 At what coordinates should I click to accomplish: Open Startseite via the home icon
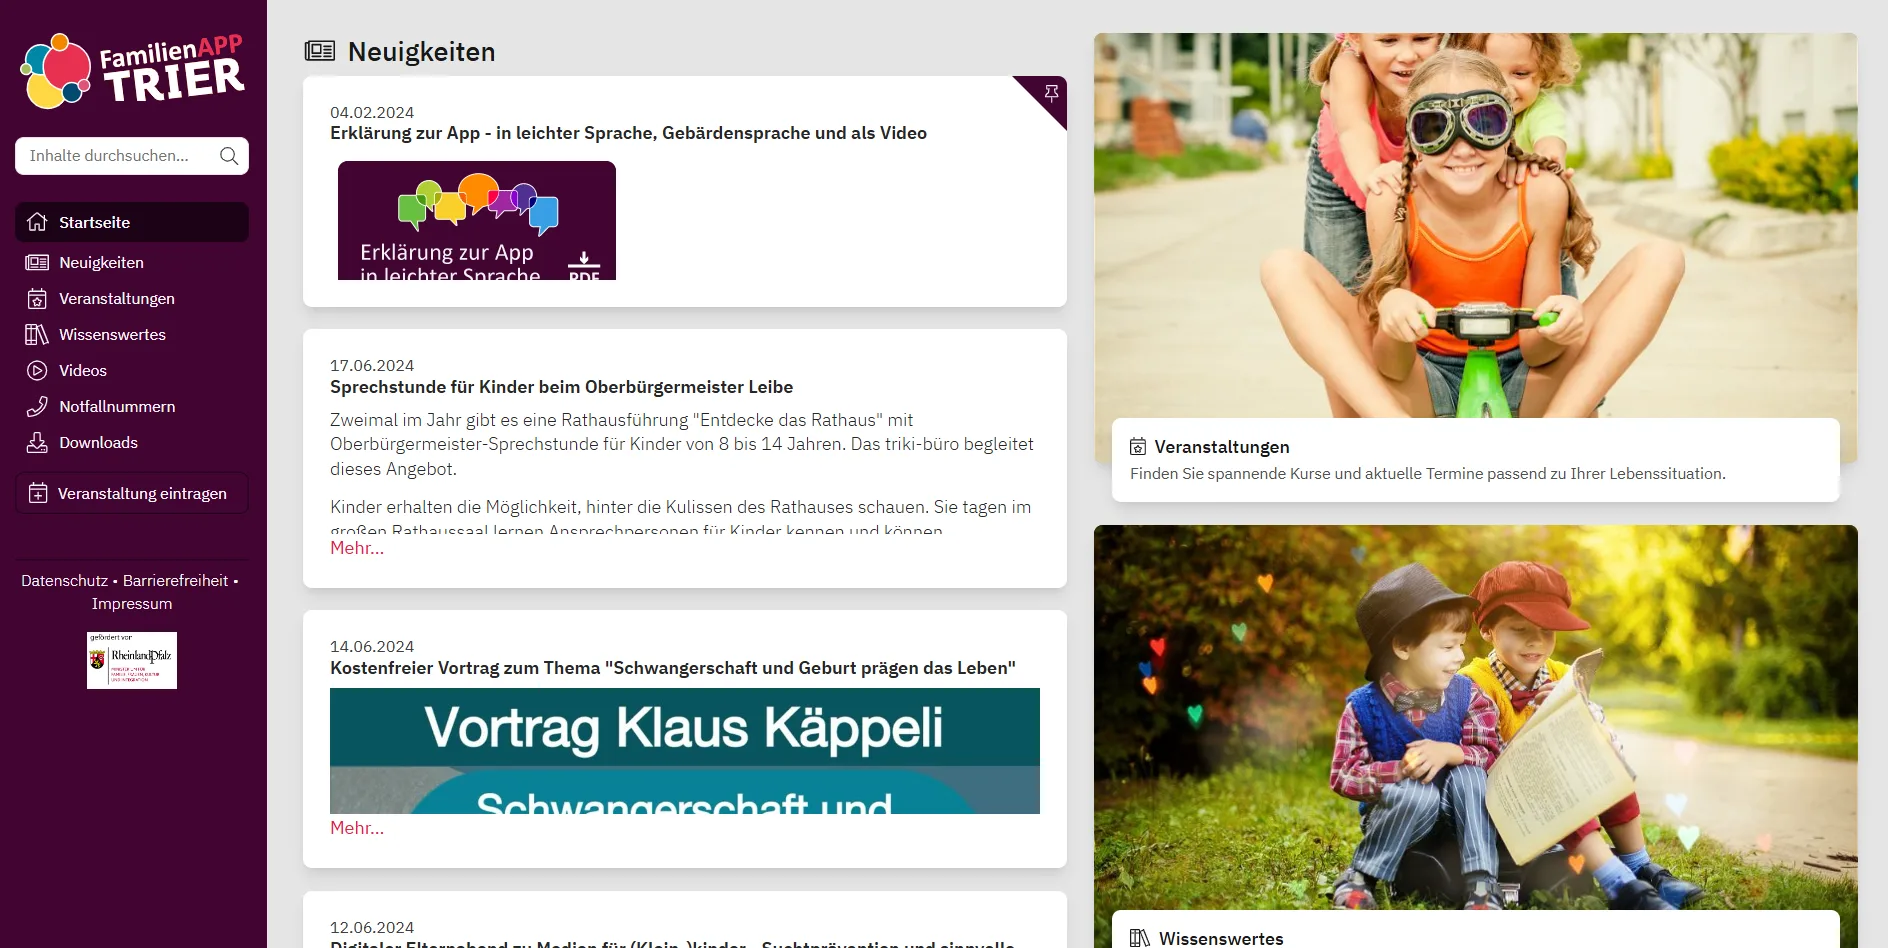(37, 222)
